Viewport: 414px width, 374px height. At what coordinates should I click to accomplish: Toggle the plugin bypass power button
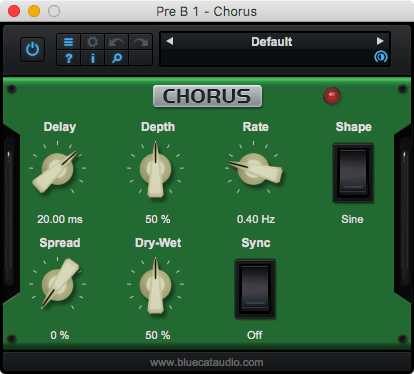tap(32, 49)
